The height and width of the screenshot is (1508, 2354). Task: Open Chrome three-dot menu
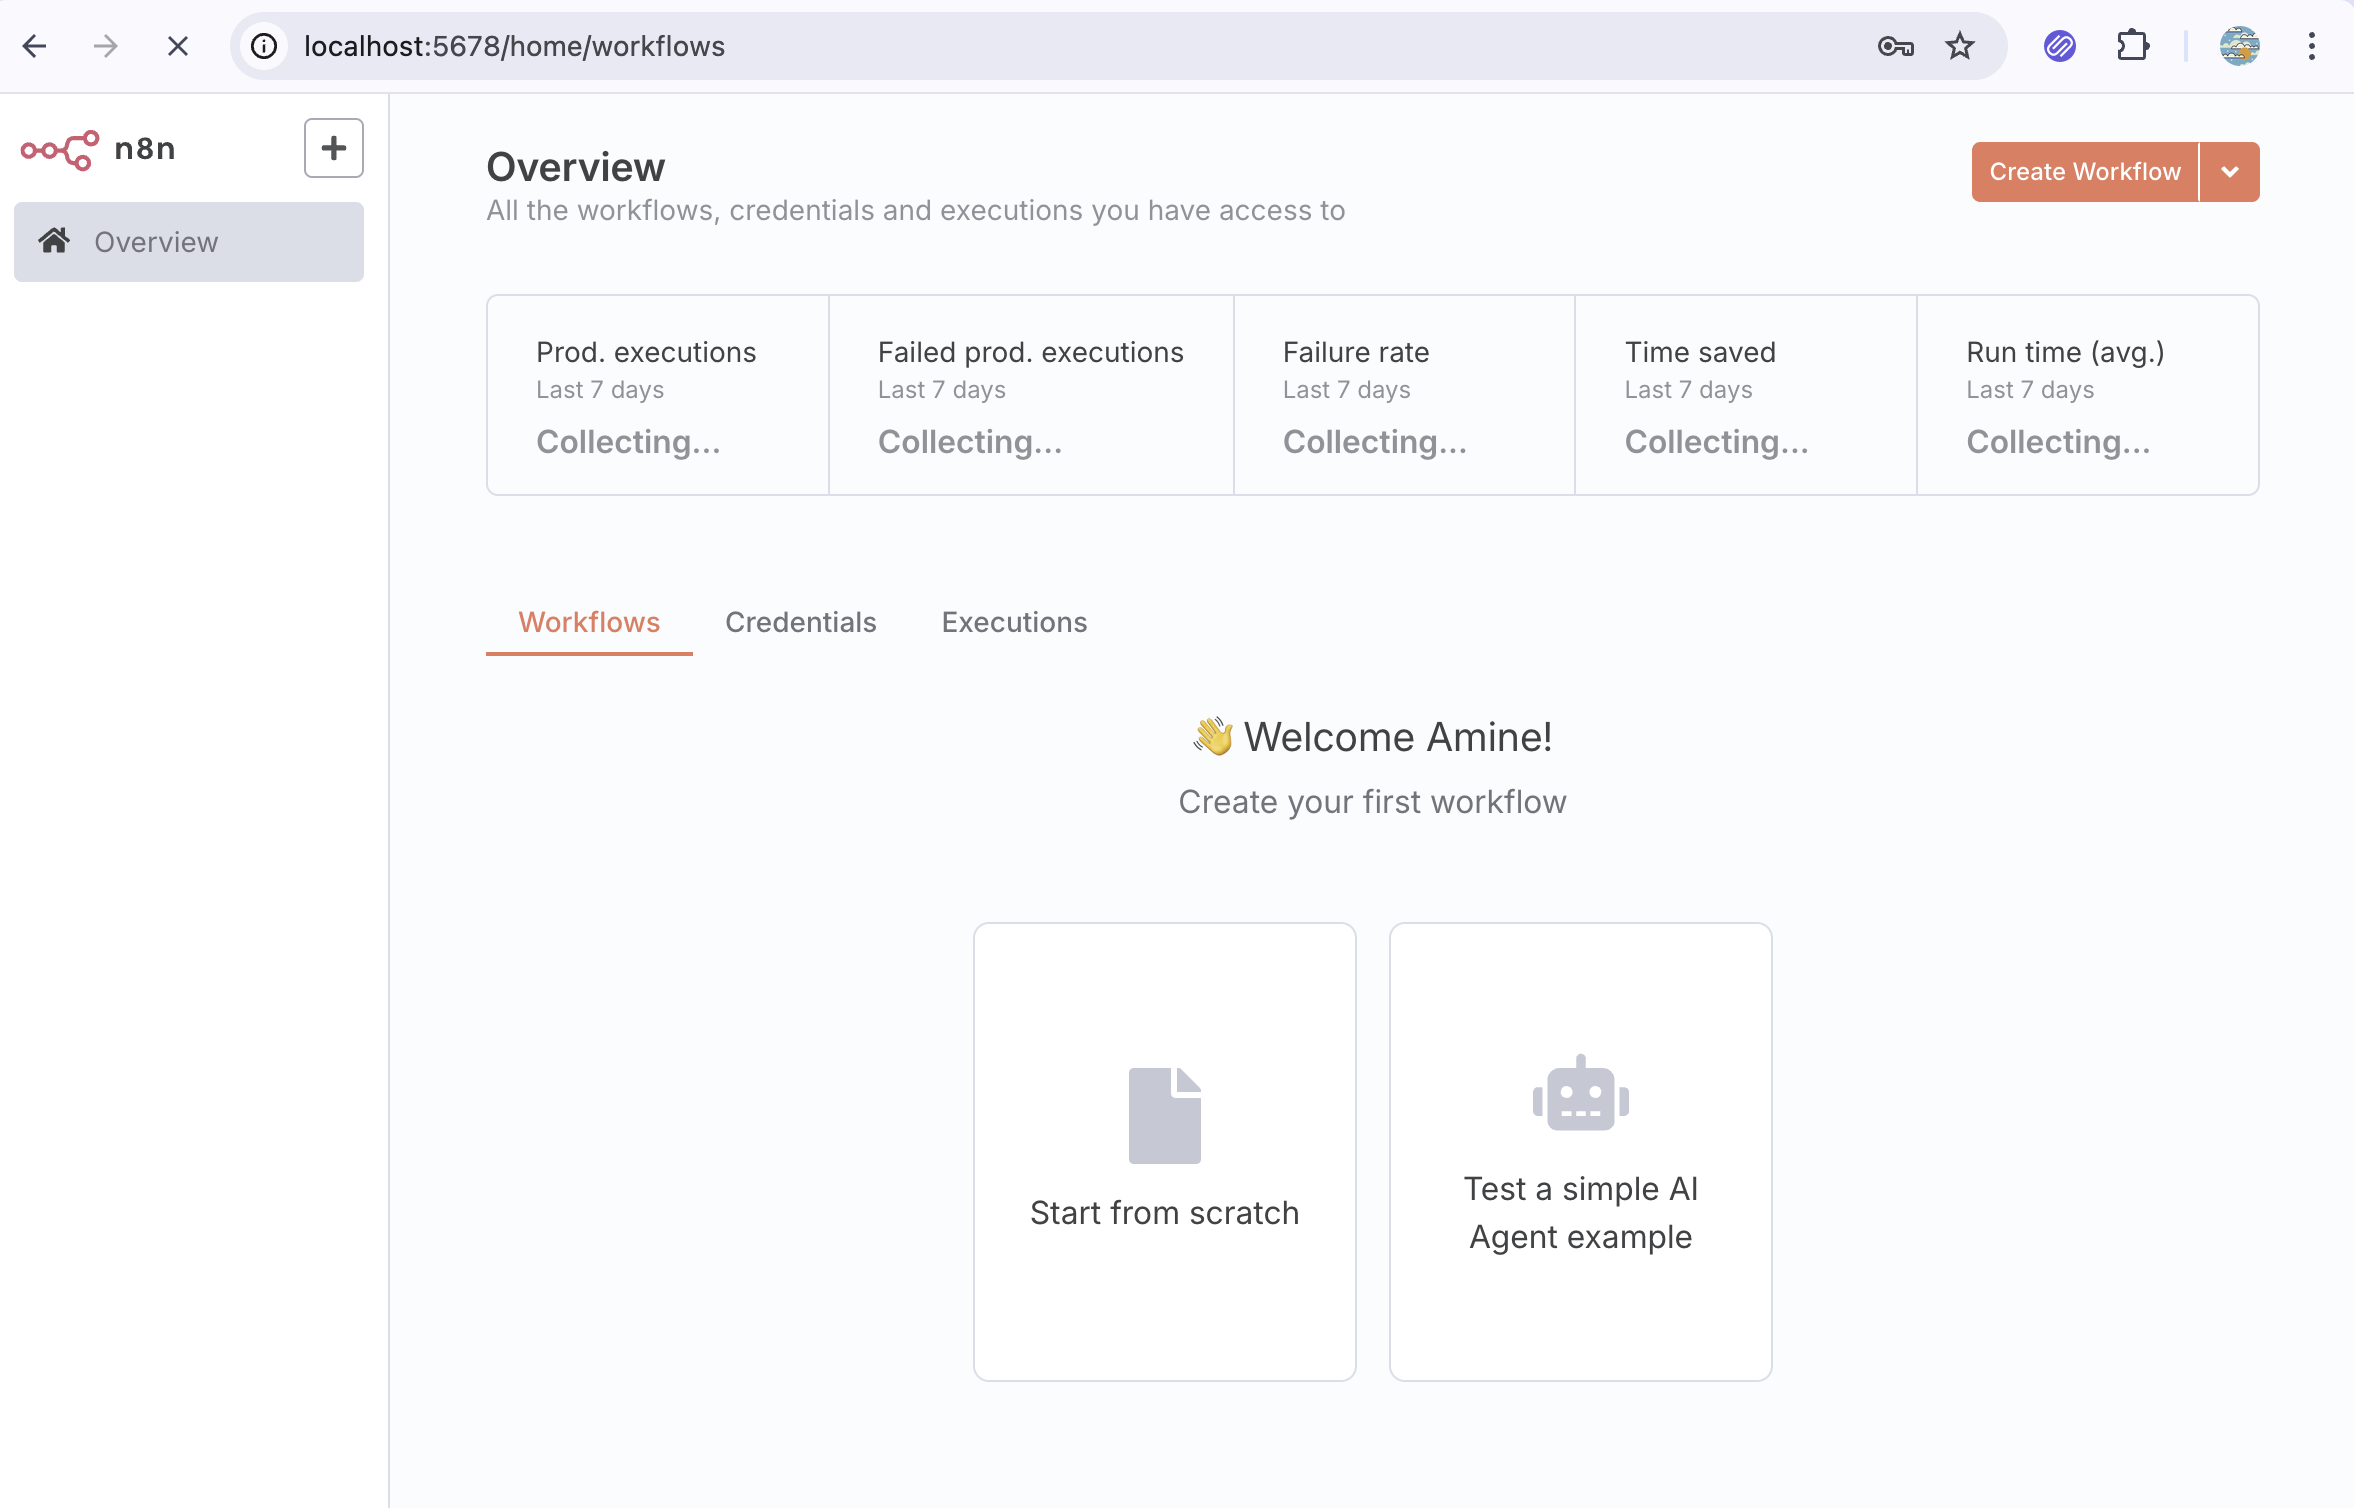tap(2312, 46)
